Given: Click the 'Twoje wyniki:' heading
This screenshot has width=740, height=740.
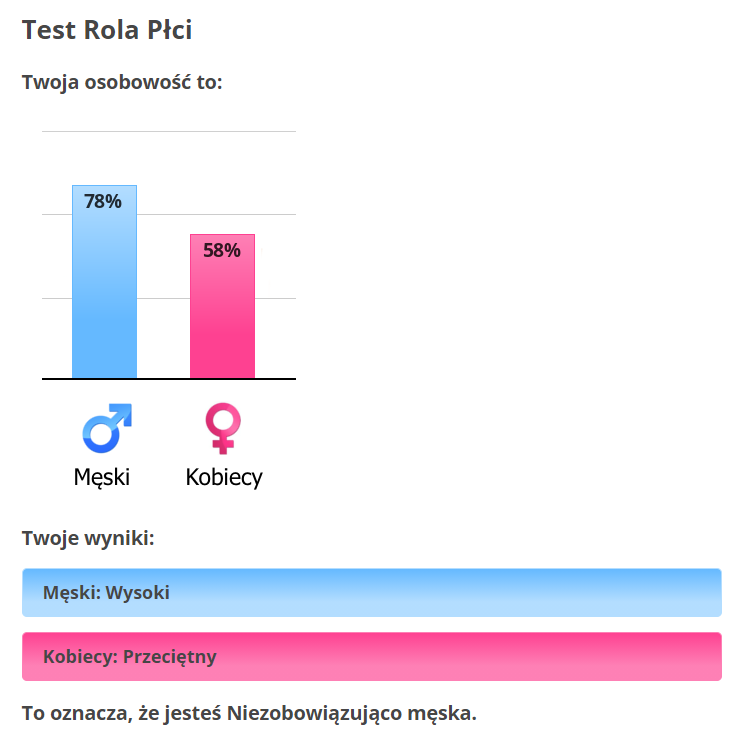Looking at the screenshot, I should (88, 538).
